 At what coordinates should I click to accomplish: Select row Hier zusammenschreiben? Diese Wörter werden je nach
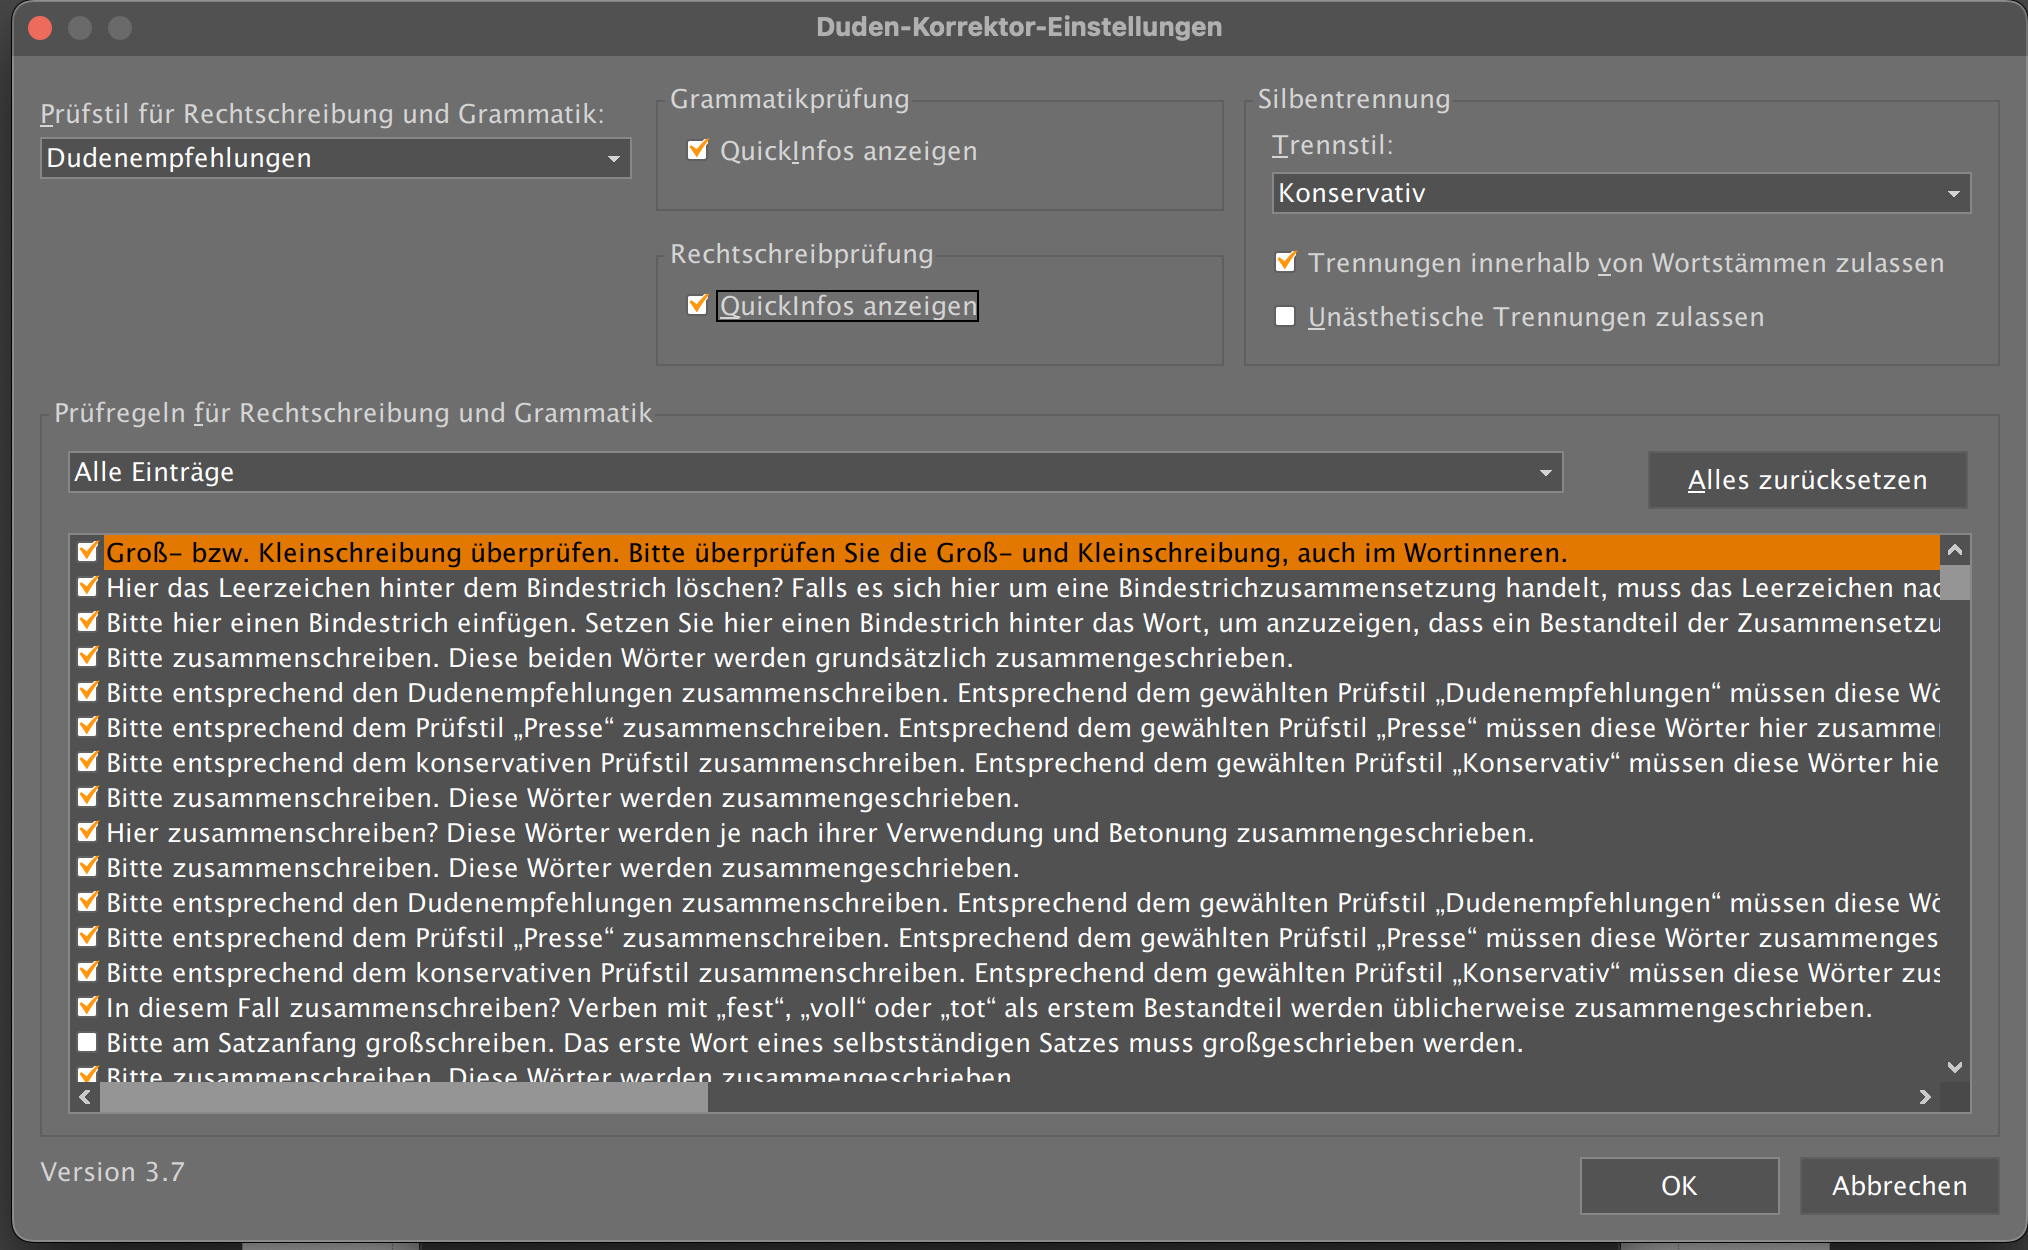click(1022, 832)
